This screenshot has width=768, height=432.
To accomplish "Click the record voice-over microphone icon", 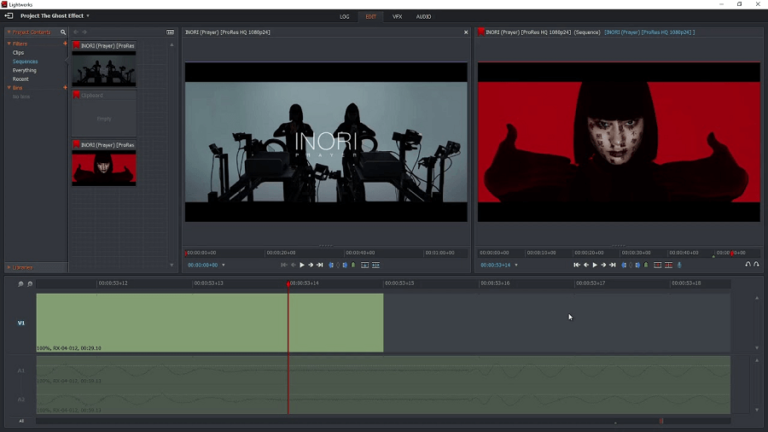I will pos(679,265).
